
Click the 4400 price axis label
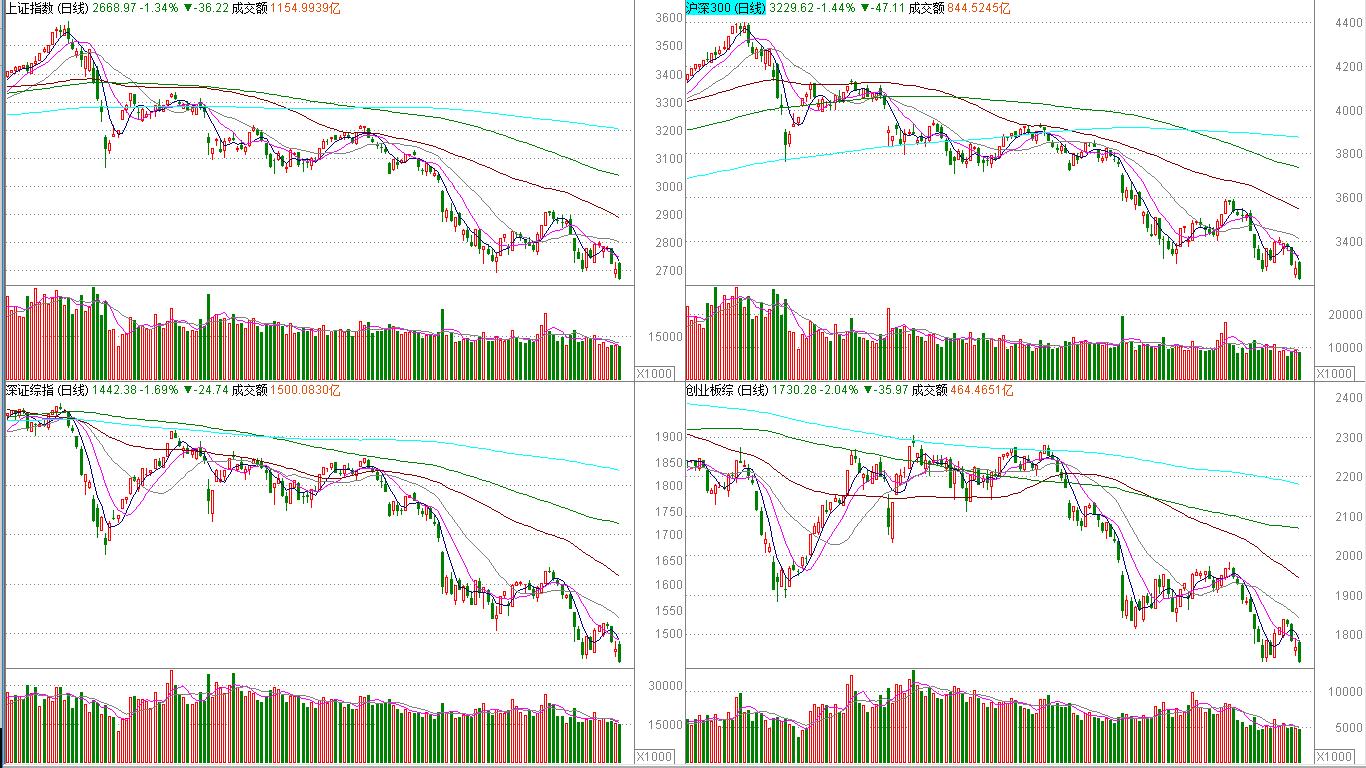1348,23
